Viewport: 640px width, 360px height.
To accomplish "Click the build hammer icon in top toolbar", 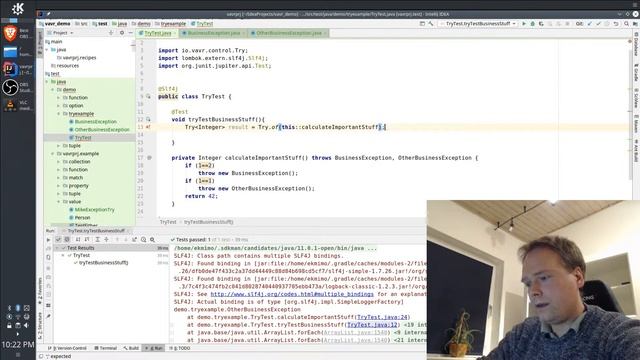I will 431,24.
